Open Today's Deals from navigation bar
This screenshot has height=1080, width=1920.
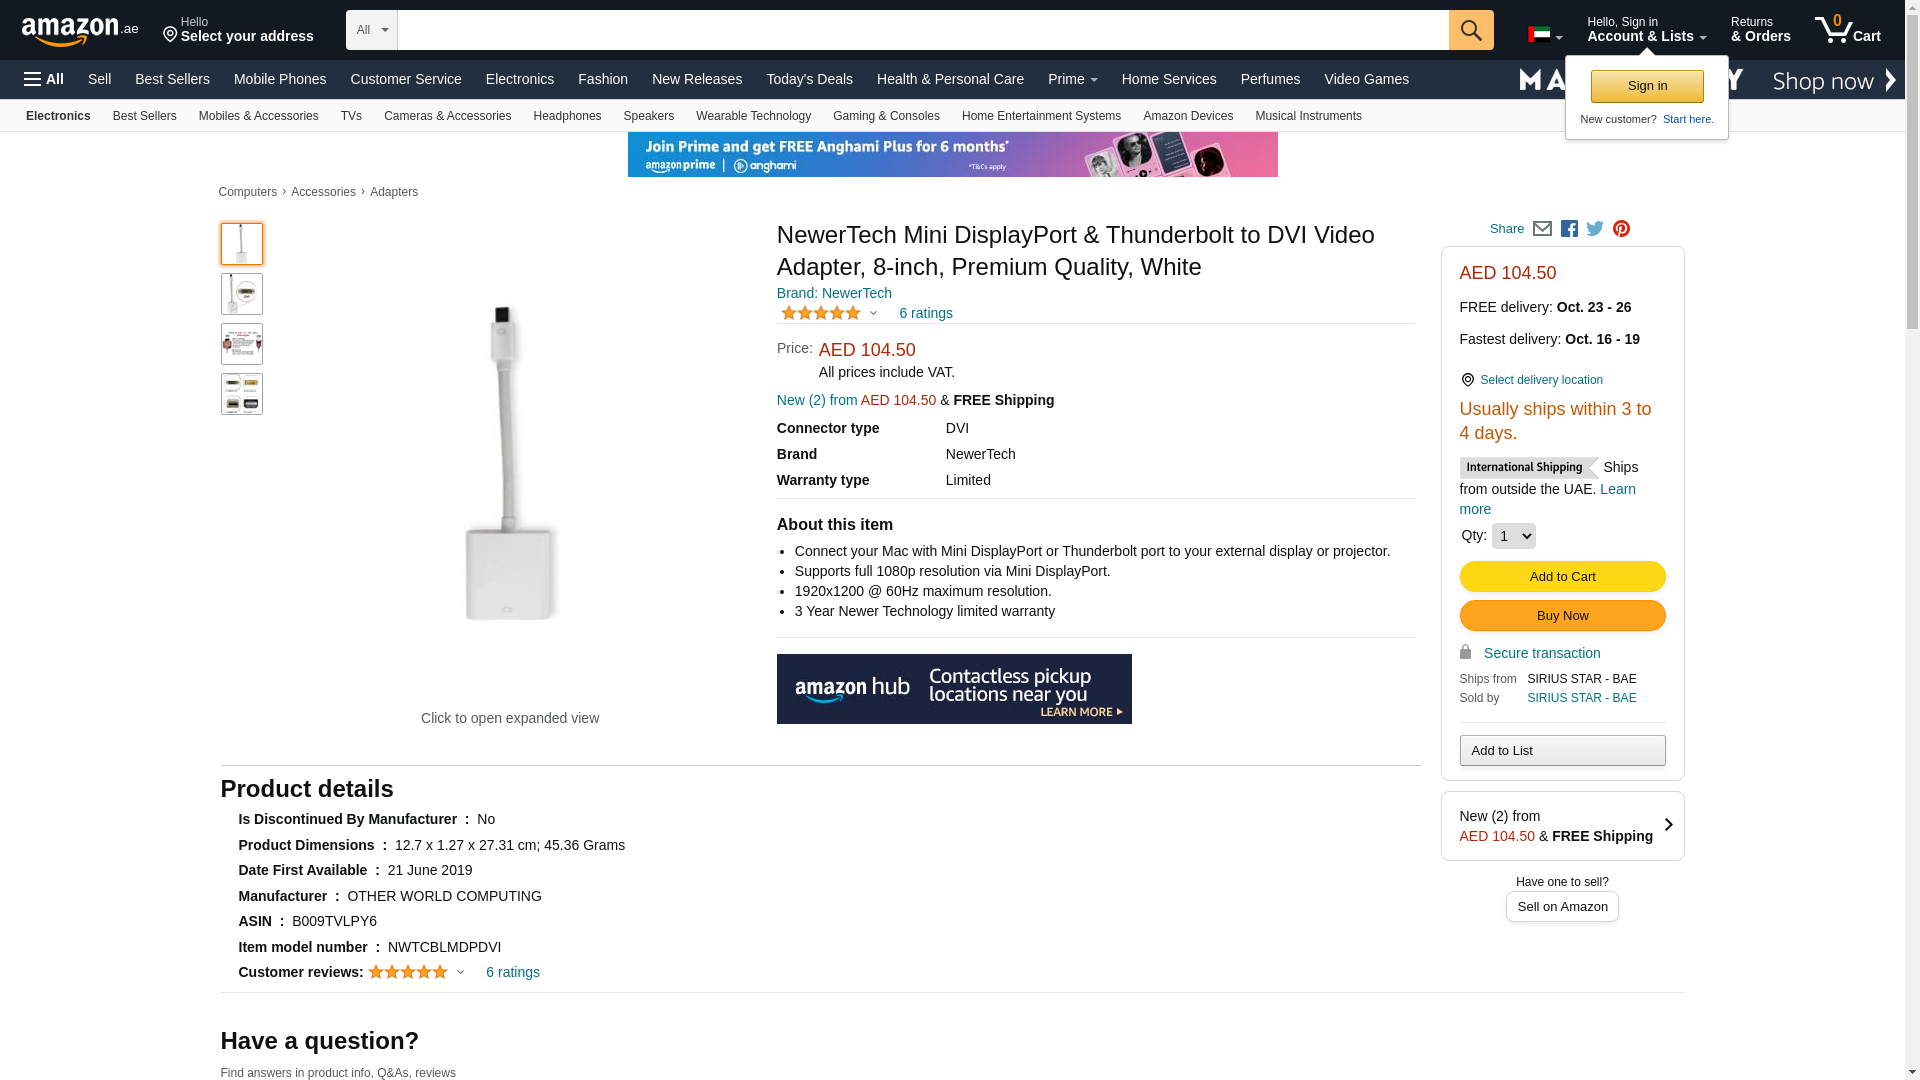809,79
